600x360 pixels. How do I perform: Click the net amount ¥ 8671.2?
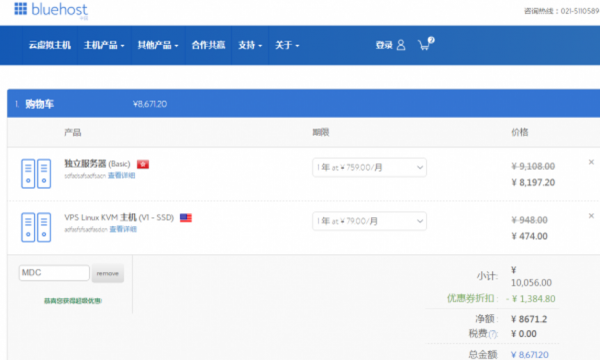click(x=529, y=319)
